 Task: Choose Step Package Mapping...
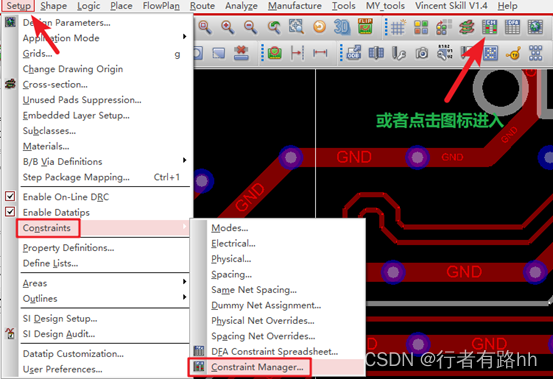pos(76,177)
